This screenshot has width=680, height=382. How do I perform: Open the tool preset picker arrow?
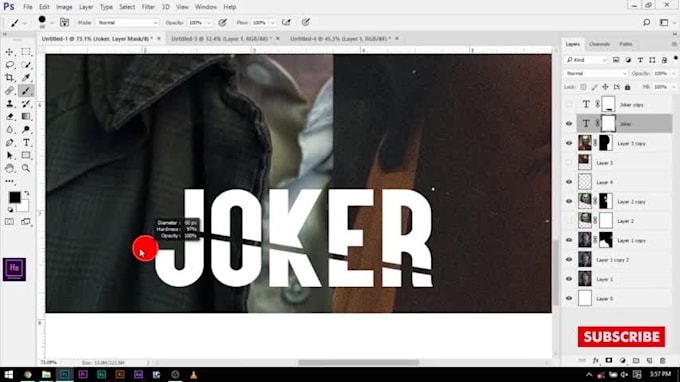tap(25, 23)
